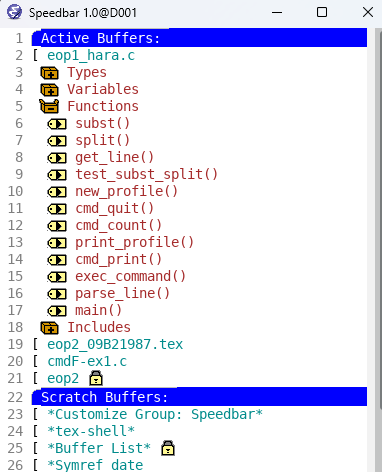Click the tag icon beside subst()
The image size is (382, 472).
[x=57, y=124]
